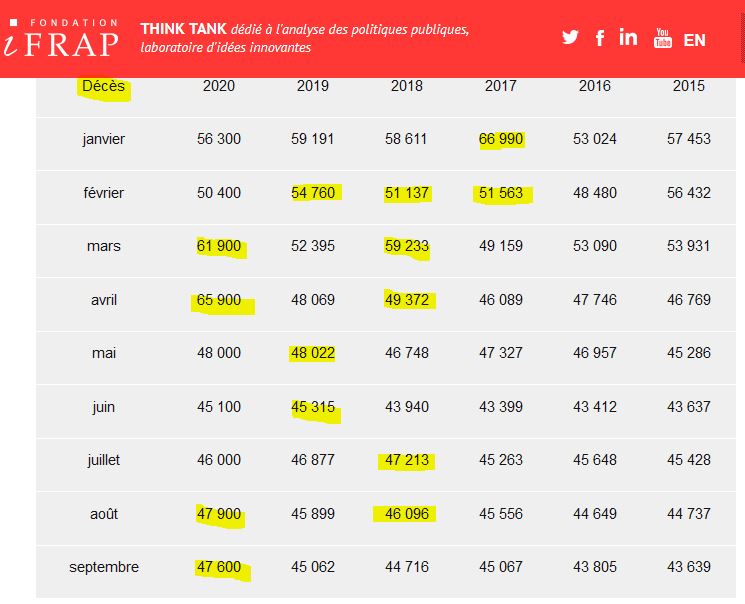The image size is (745, 604).
Task: Select the septembre 2020 value 47 600
Action: pos(219,567)
